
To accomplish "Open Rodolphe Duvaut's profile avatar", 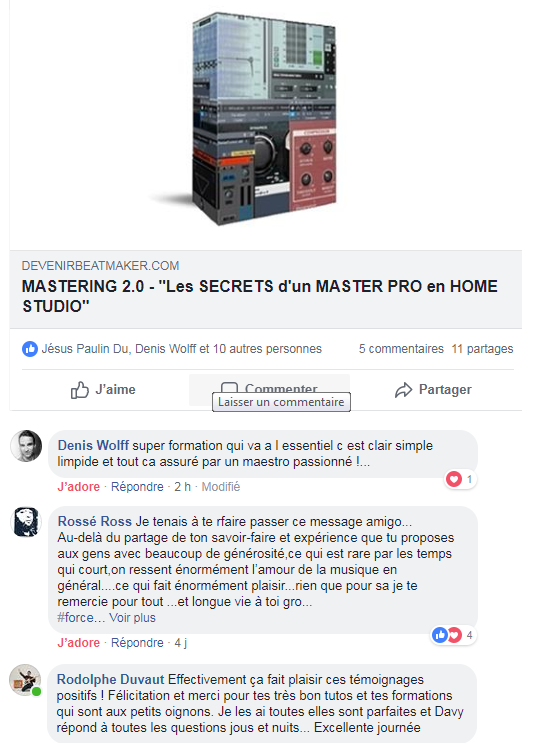I will click(x=25, y=680).
